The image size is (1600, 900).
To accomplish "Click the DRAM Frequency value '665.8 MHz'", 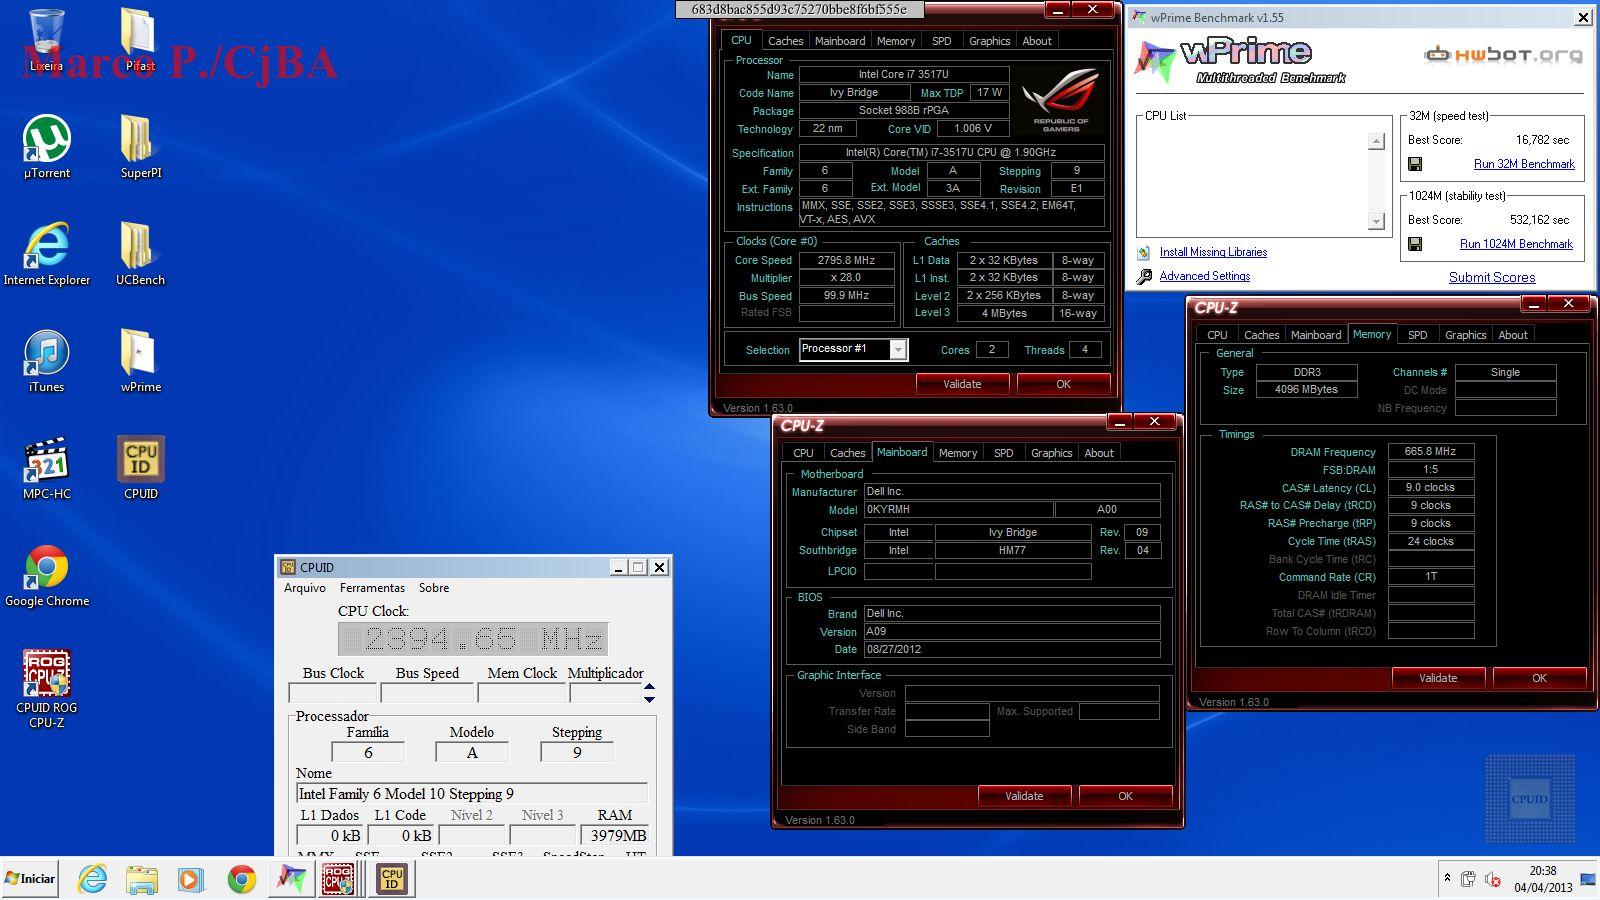I will click(x=1430, y=452).
